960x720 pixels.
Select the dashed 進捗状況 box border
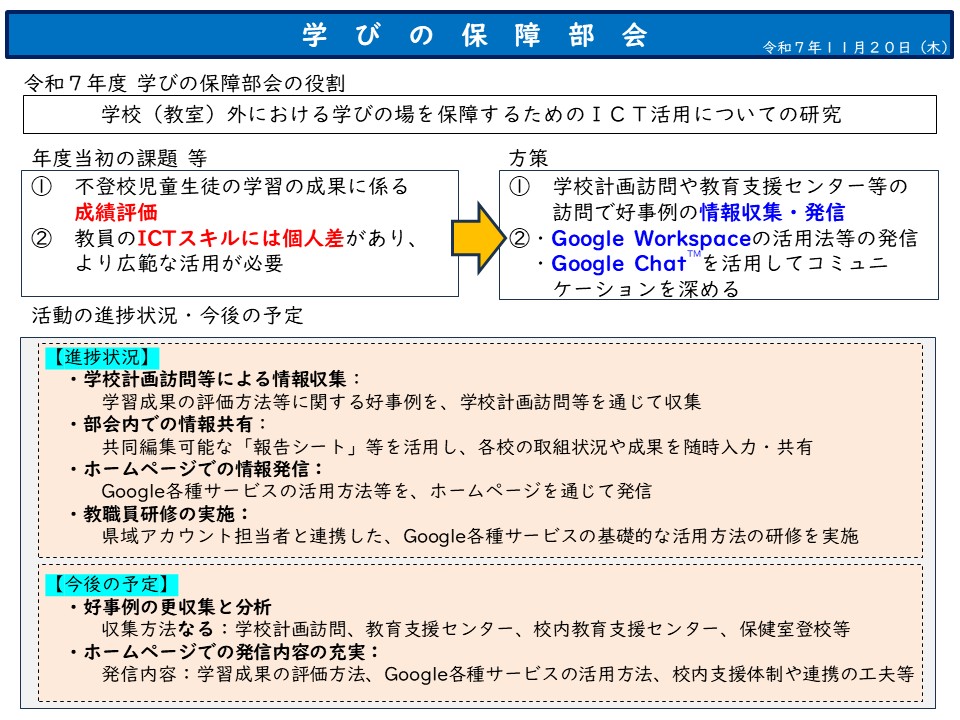click(480, 344)
